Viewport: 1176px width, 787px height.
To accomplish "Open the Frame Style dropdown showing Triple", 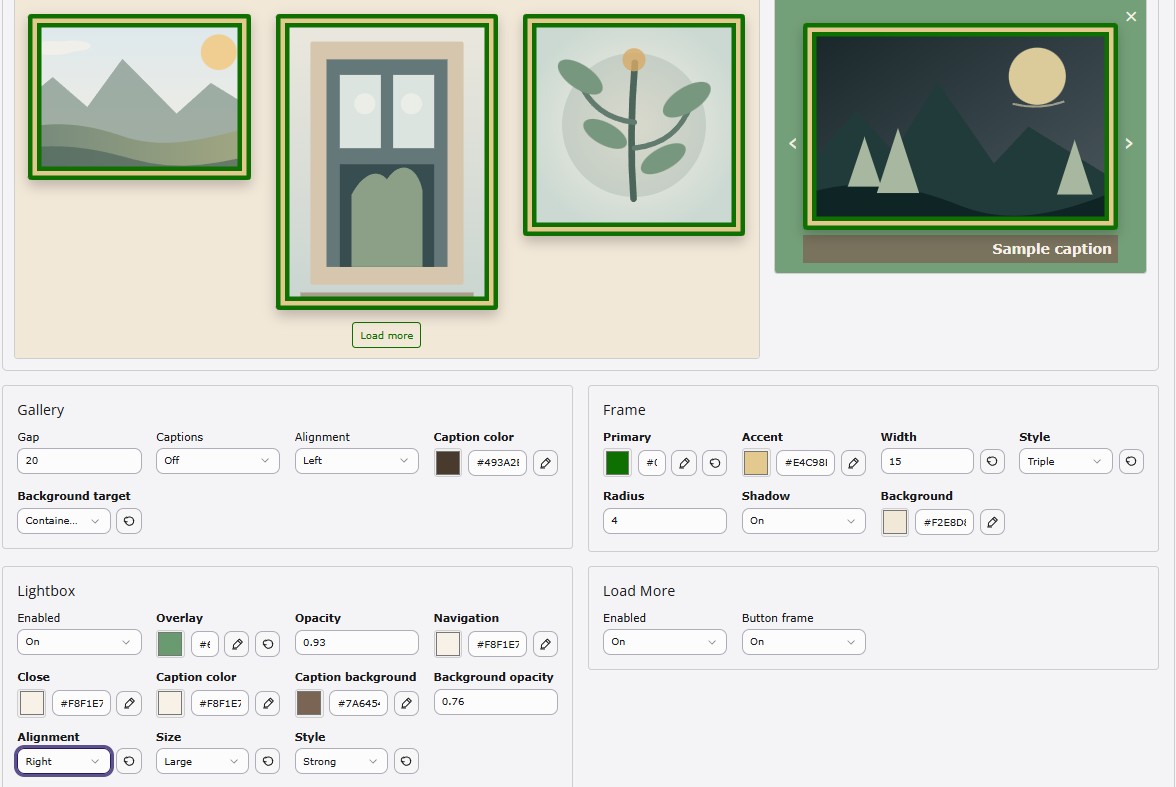I will tap(1065, 461).
